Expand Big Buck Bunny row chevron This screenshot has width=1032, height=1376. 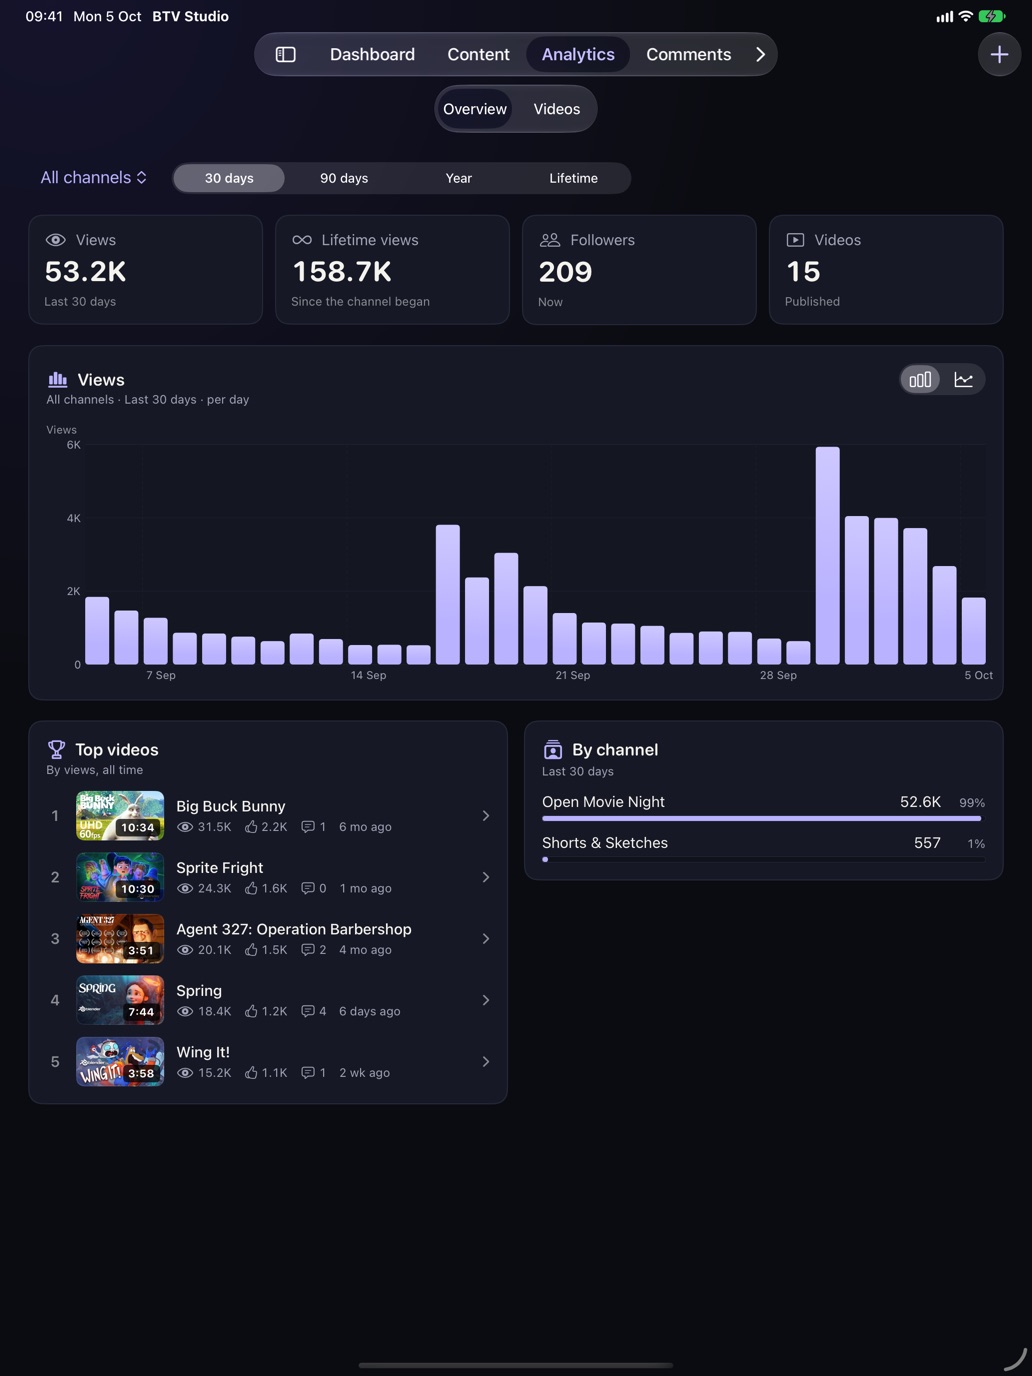pyautogui.click(x=486, y=816)
